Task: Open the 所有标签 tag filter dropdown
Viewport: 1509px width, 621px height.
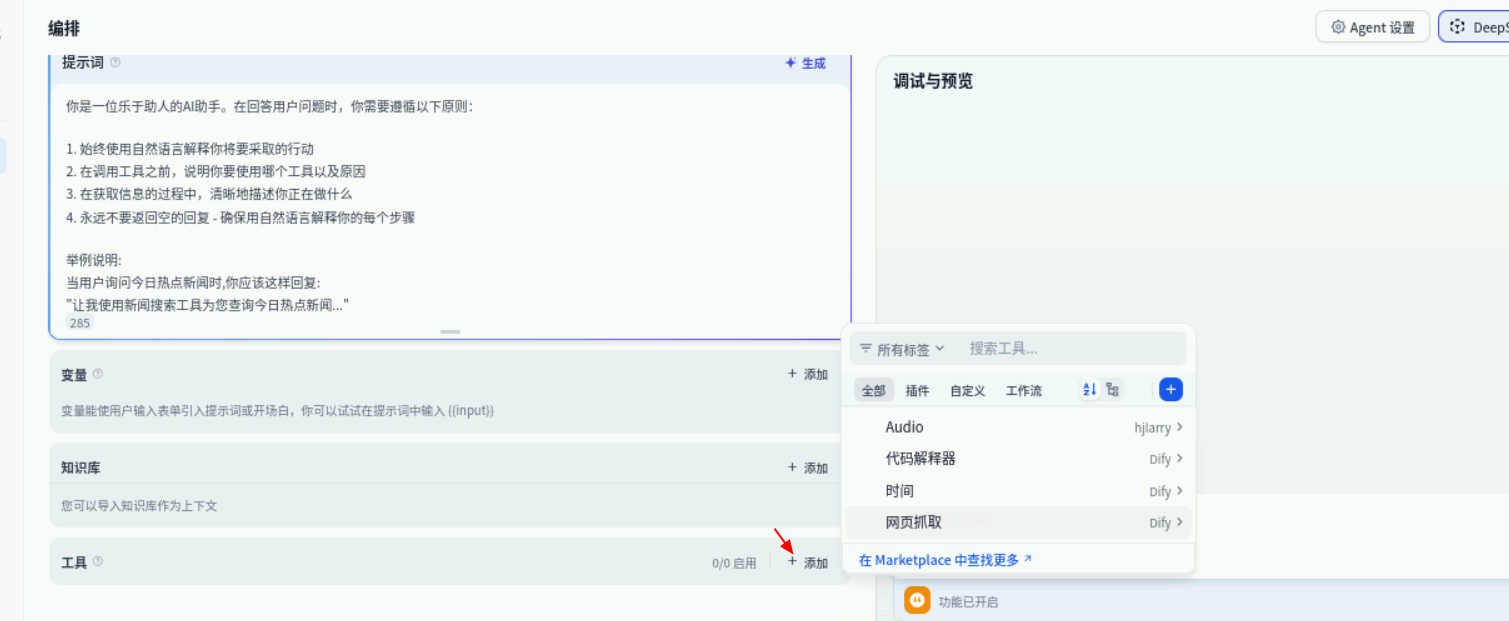Action: tap(902, 349)
